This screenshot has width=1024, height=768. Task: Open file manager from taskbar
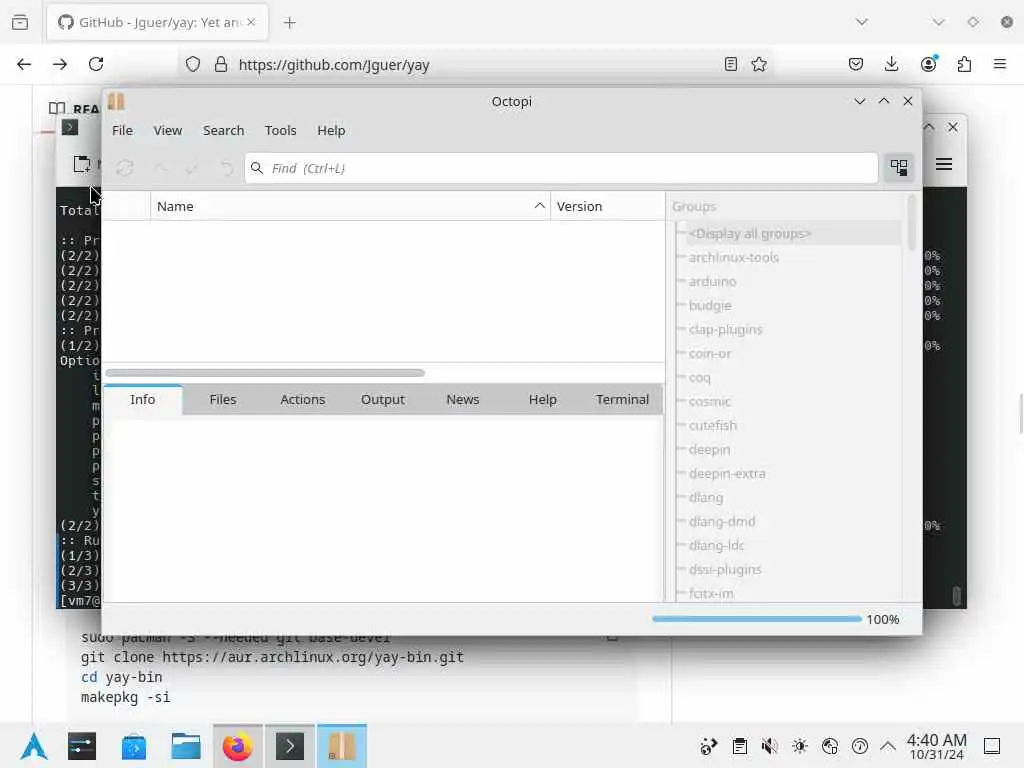(185, 746)
